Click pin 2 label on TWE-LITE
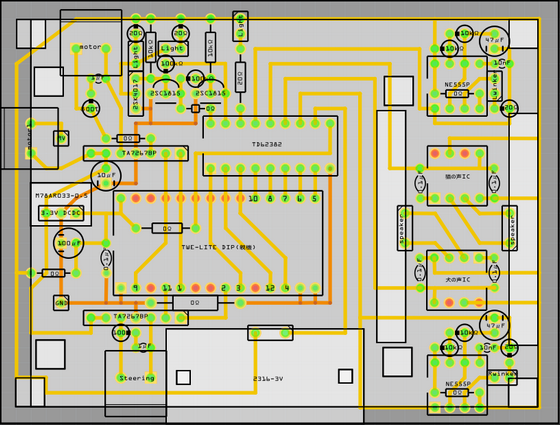 pos(224,288)
